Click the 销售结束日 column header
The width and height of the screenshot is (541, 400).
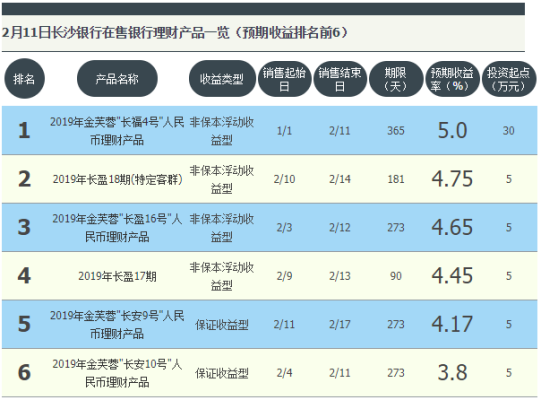340,79
